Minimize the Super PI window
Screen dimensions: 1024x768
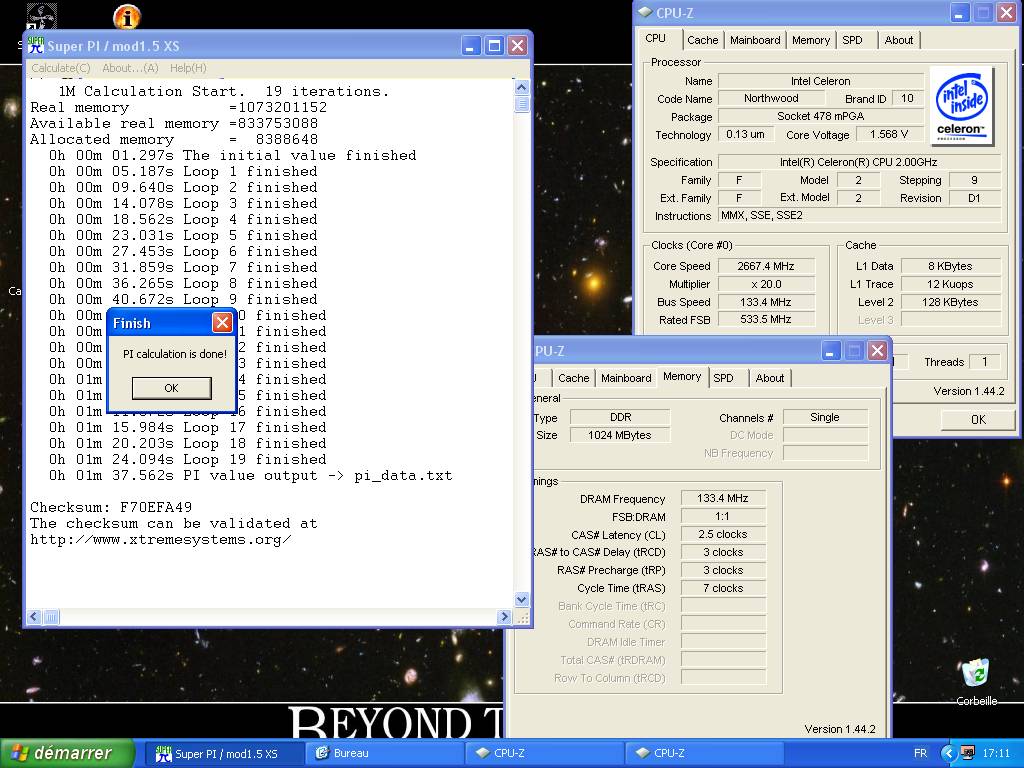(472, 46)
